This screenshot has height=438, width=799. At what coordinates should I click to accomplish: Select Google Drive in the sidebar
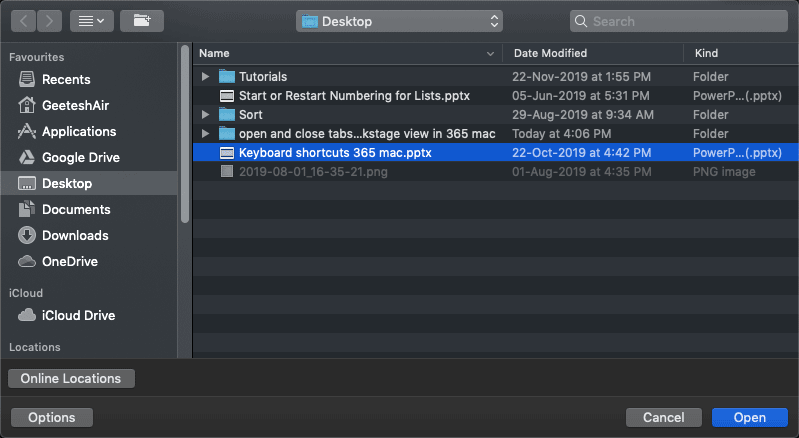pyautogui.click(x=80, y=158)
